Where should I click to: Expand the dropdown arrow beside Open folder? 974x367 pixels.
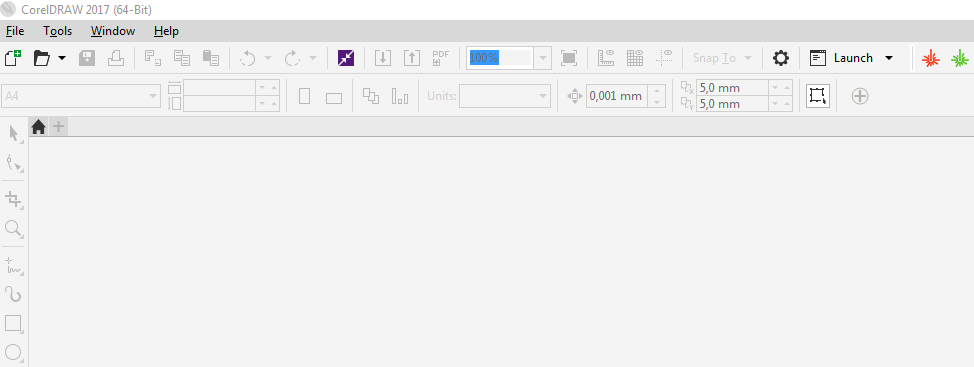[61, 58]
